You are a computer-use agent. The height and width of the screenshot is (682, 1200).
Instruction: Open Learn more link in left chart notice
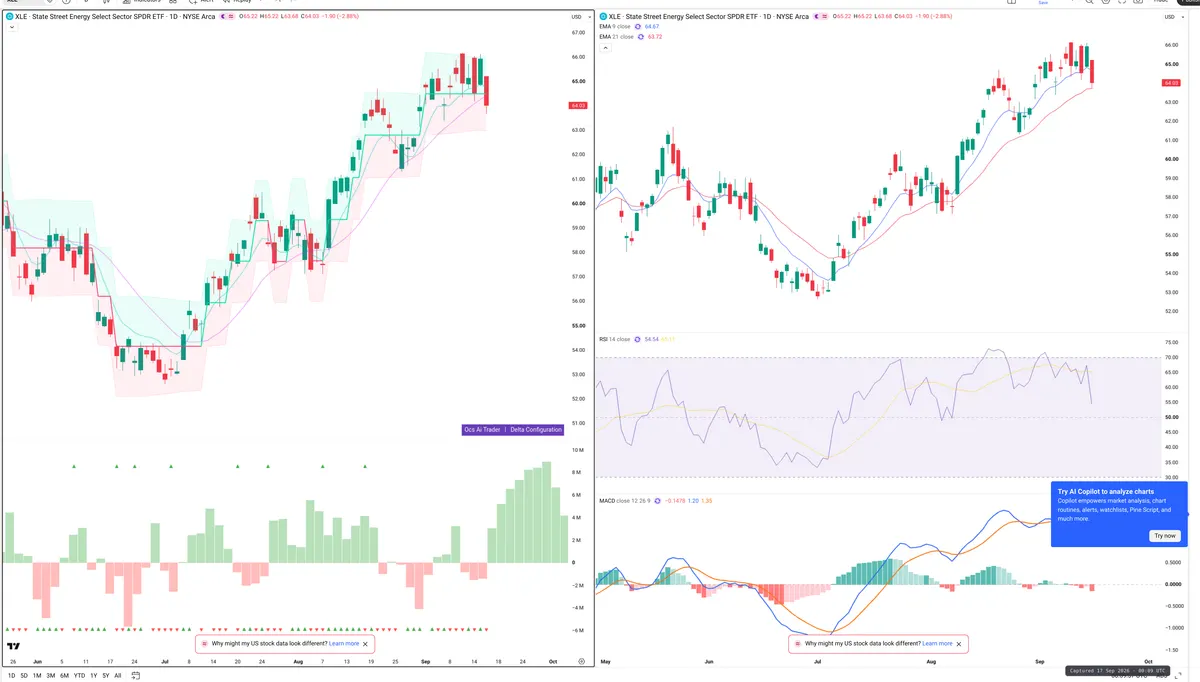tap(344, 644)
